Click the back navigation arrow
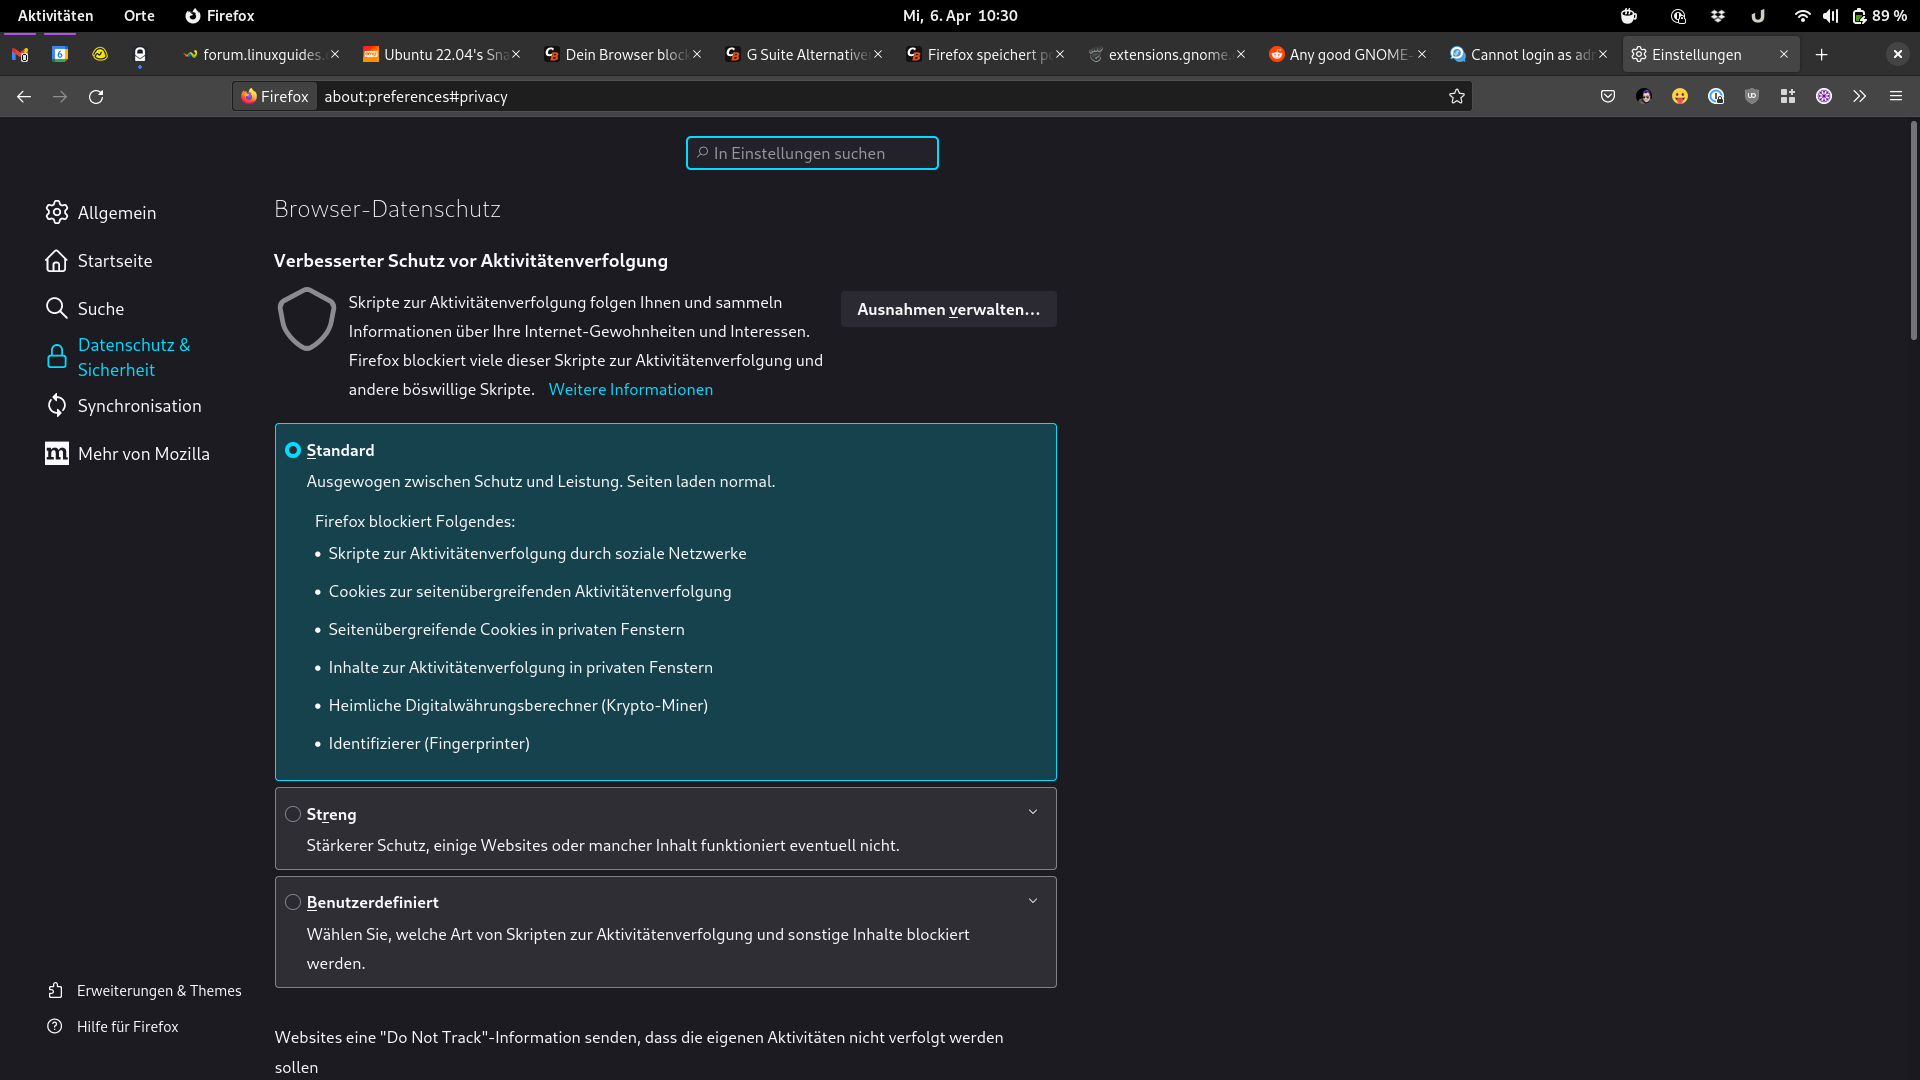 [x=24, y=96]
